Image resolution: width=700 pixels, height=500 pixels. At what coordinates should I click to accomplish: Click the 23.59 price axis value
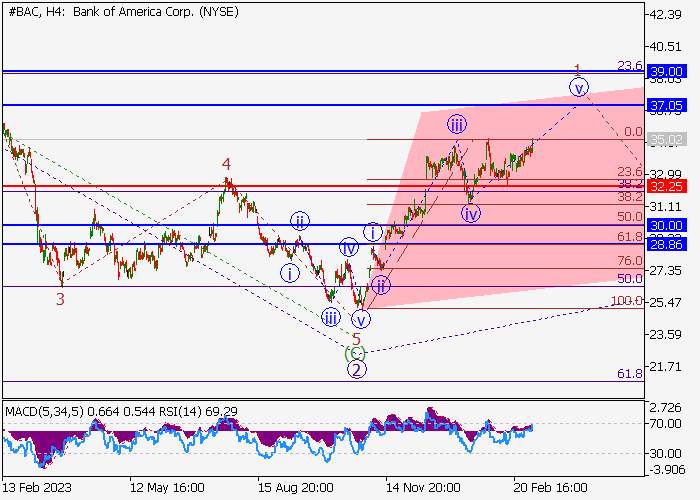coord(665,334)
